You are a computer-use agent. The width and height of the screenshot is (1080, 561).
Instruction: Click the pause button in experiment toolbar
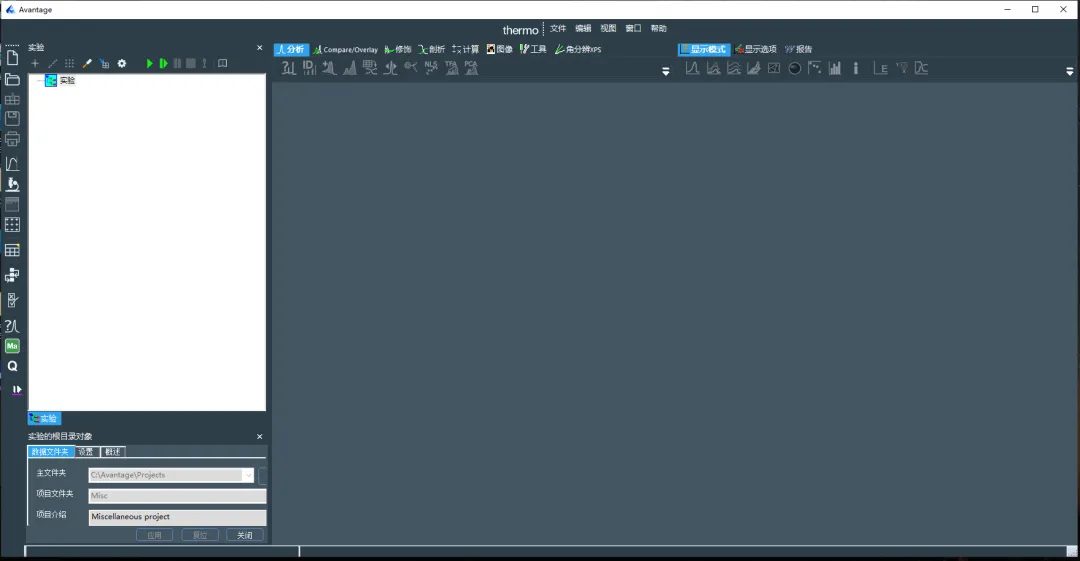(x=177, y=63)
